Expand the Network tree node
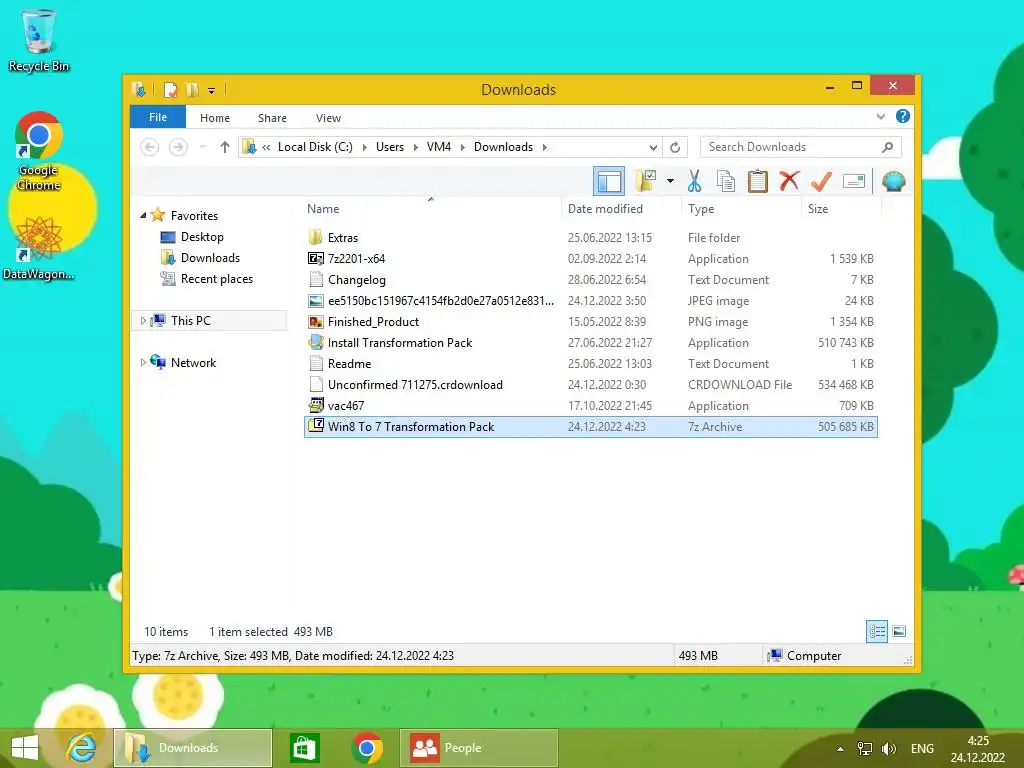This screenshot has width=1024, height=768. (x=143, y=362)
